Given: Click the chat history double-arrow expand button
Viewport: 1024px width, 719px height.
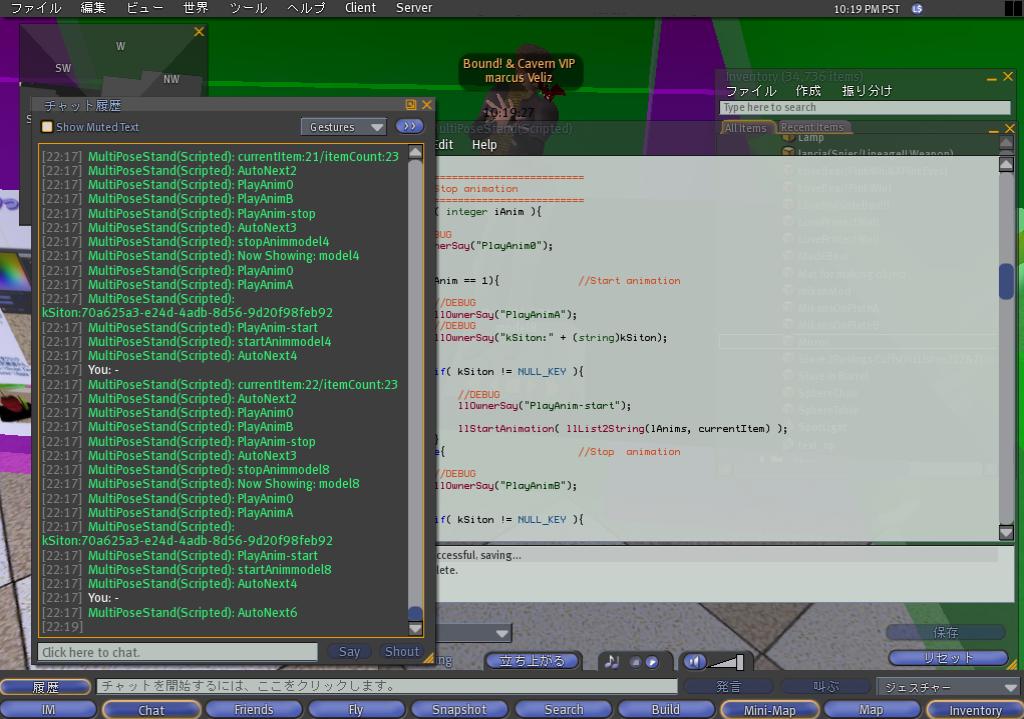Looking at the screenshot, I should pos(409,126).
